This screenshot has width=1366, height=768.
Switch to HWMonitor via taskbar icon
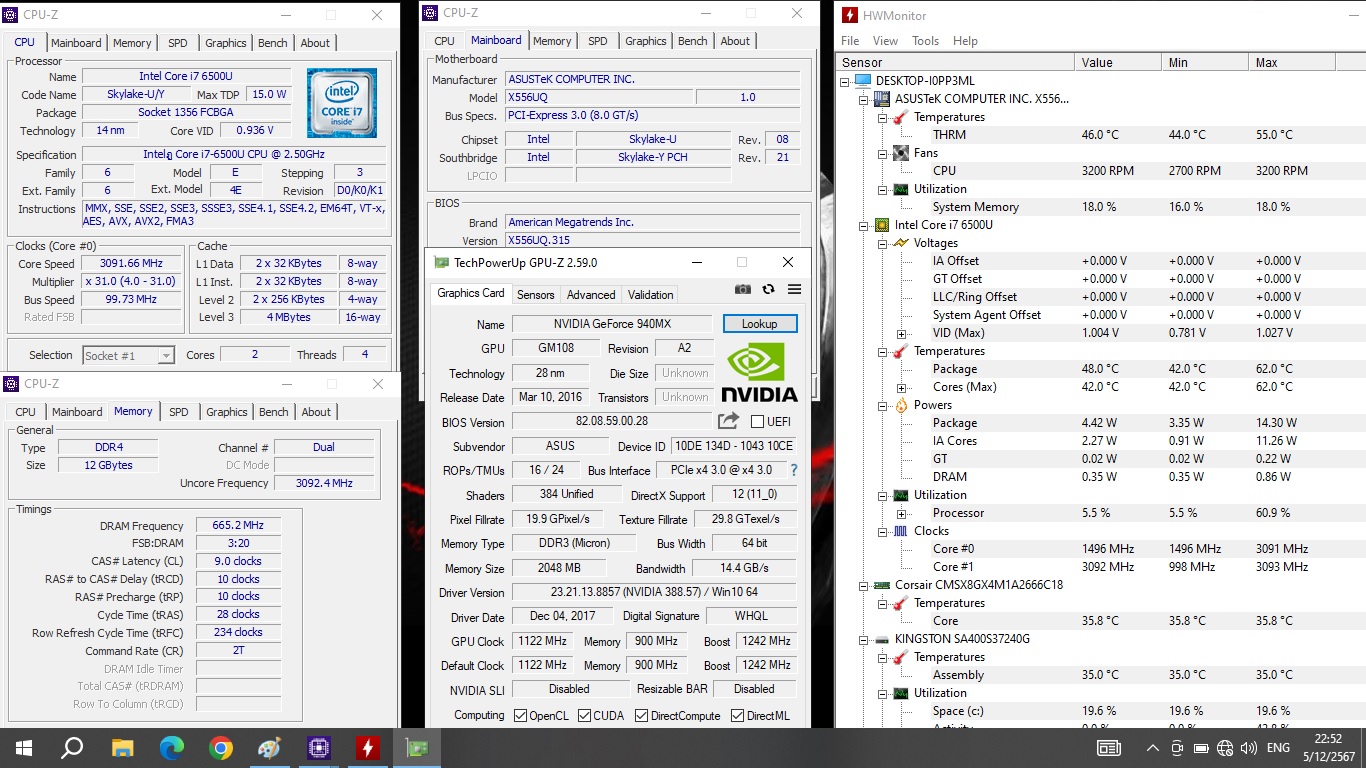(x=368, y=748)
